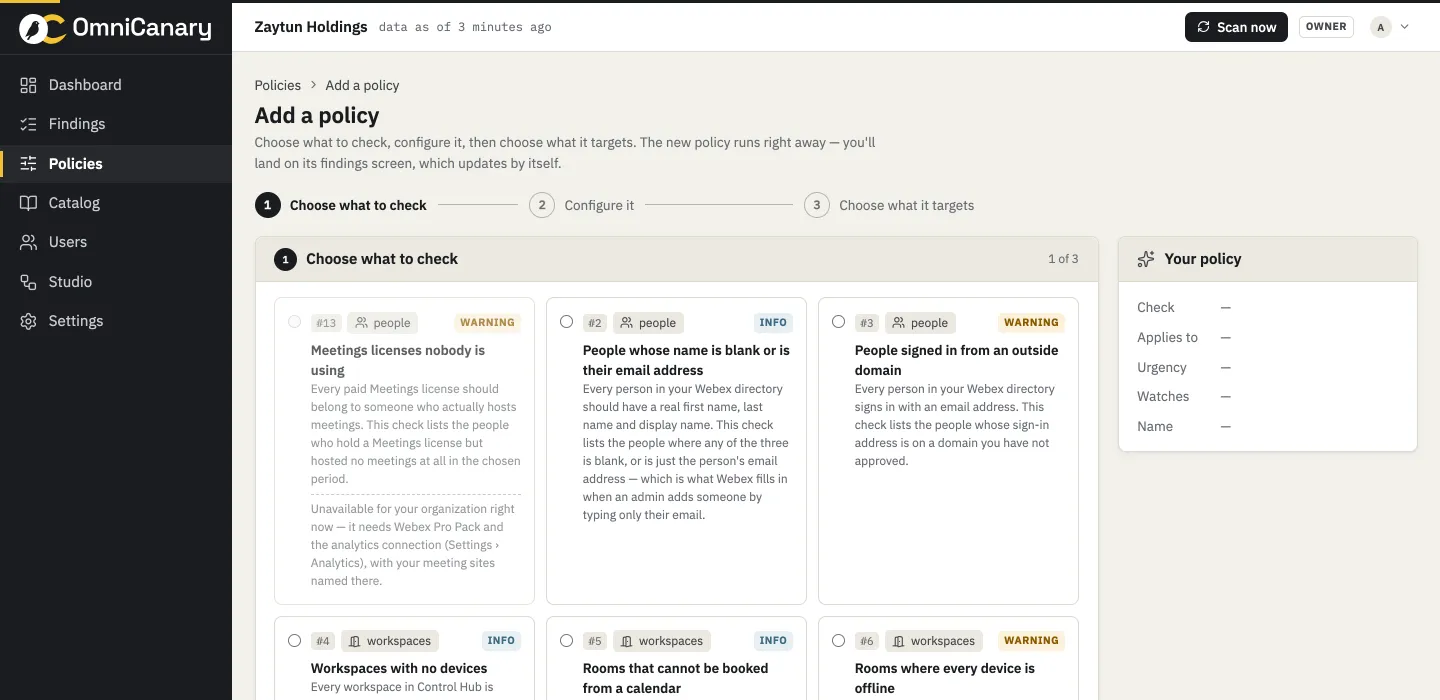
Task: Click the Watches row in Your policy
Action: [1267, 396]
